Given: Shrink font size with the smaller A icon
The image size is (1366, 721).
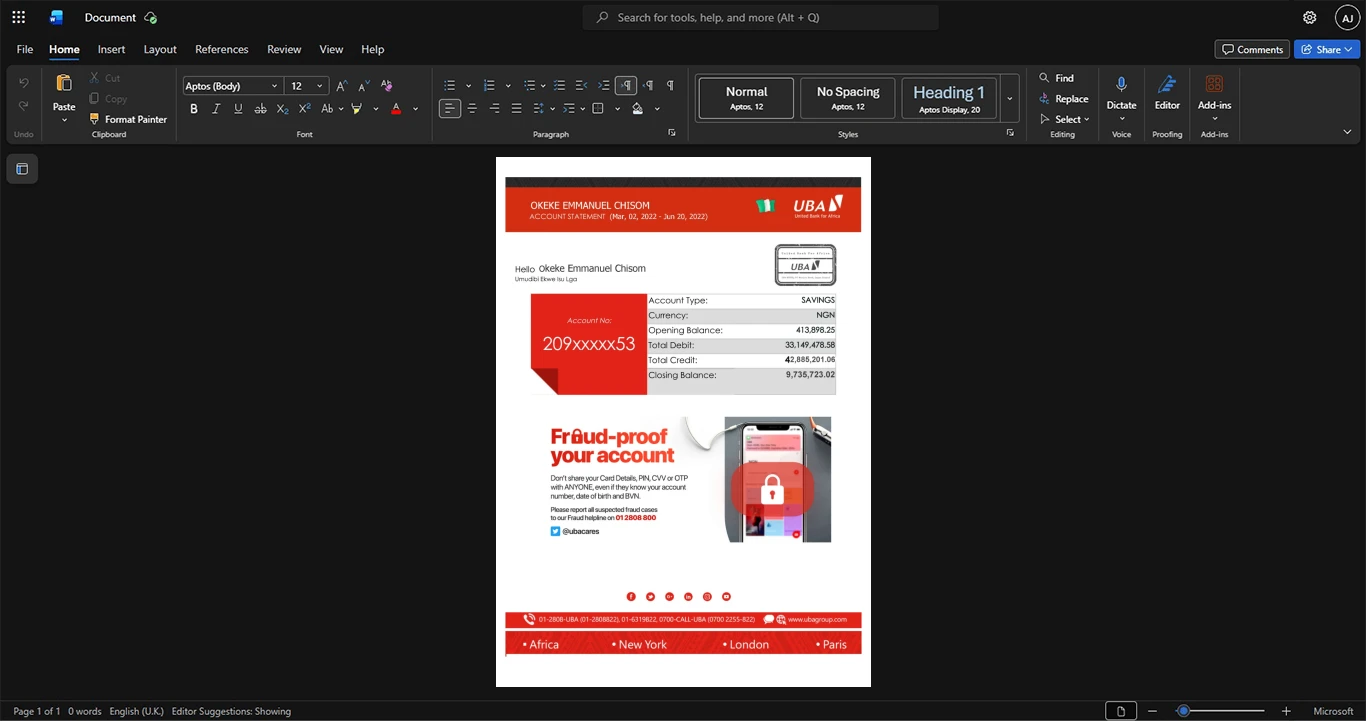Looking at the screenshot, I should coord(364,86).
